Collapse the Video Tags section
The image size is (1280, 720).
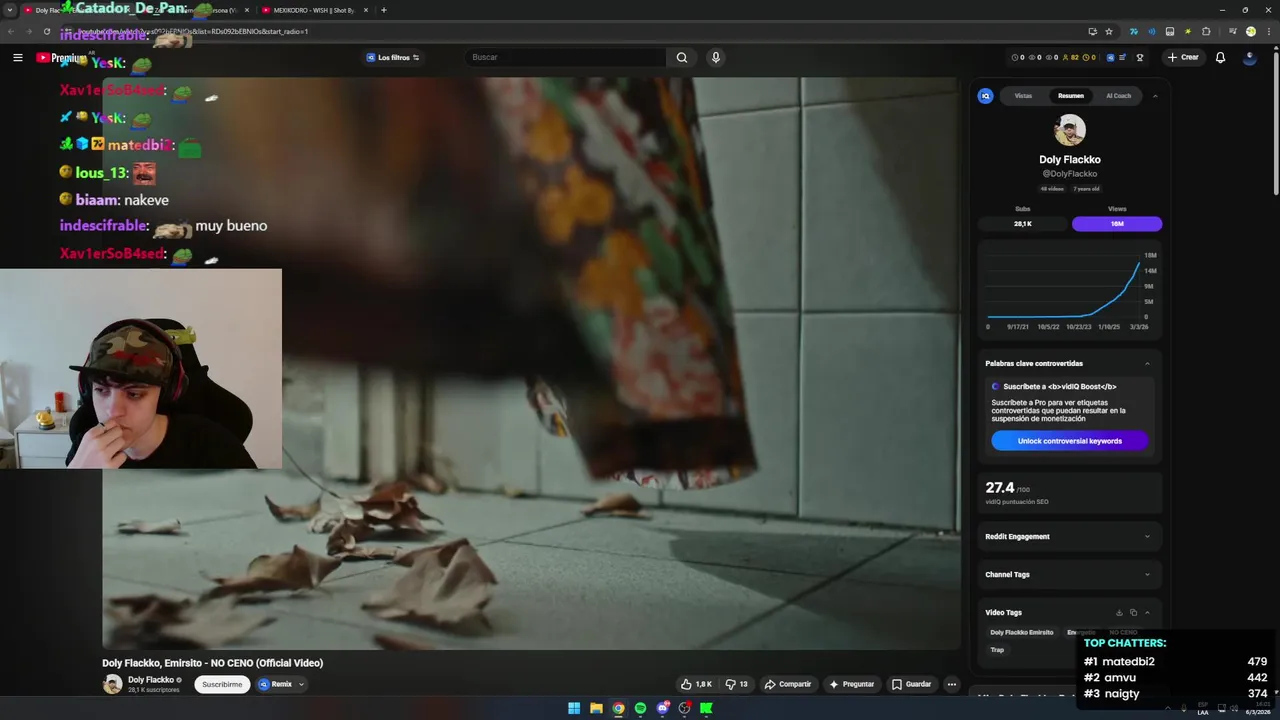click(x=1147, y=612)
